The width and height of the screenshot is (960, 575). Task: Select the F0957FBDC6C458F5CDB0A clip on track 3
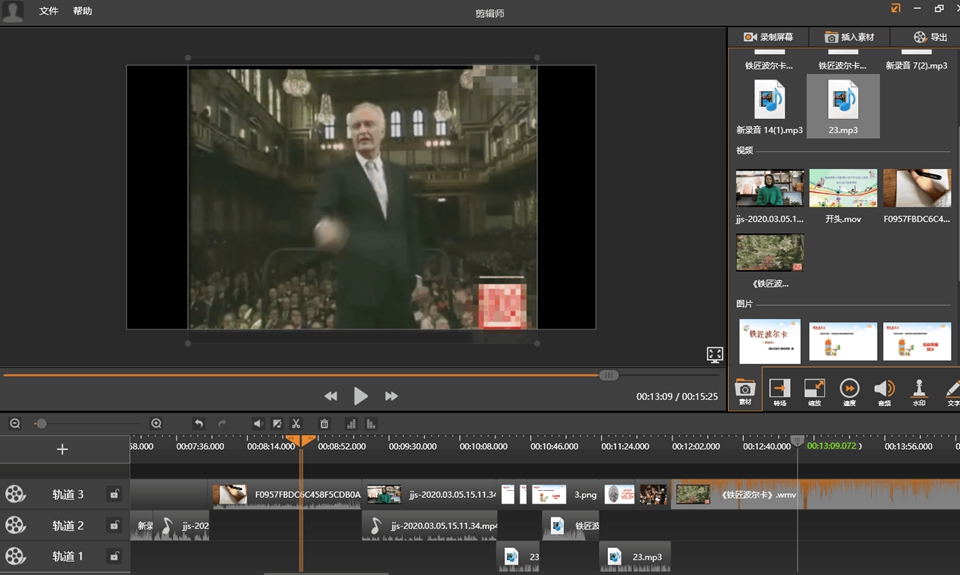click(287, 494)
